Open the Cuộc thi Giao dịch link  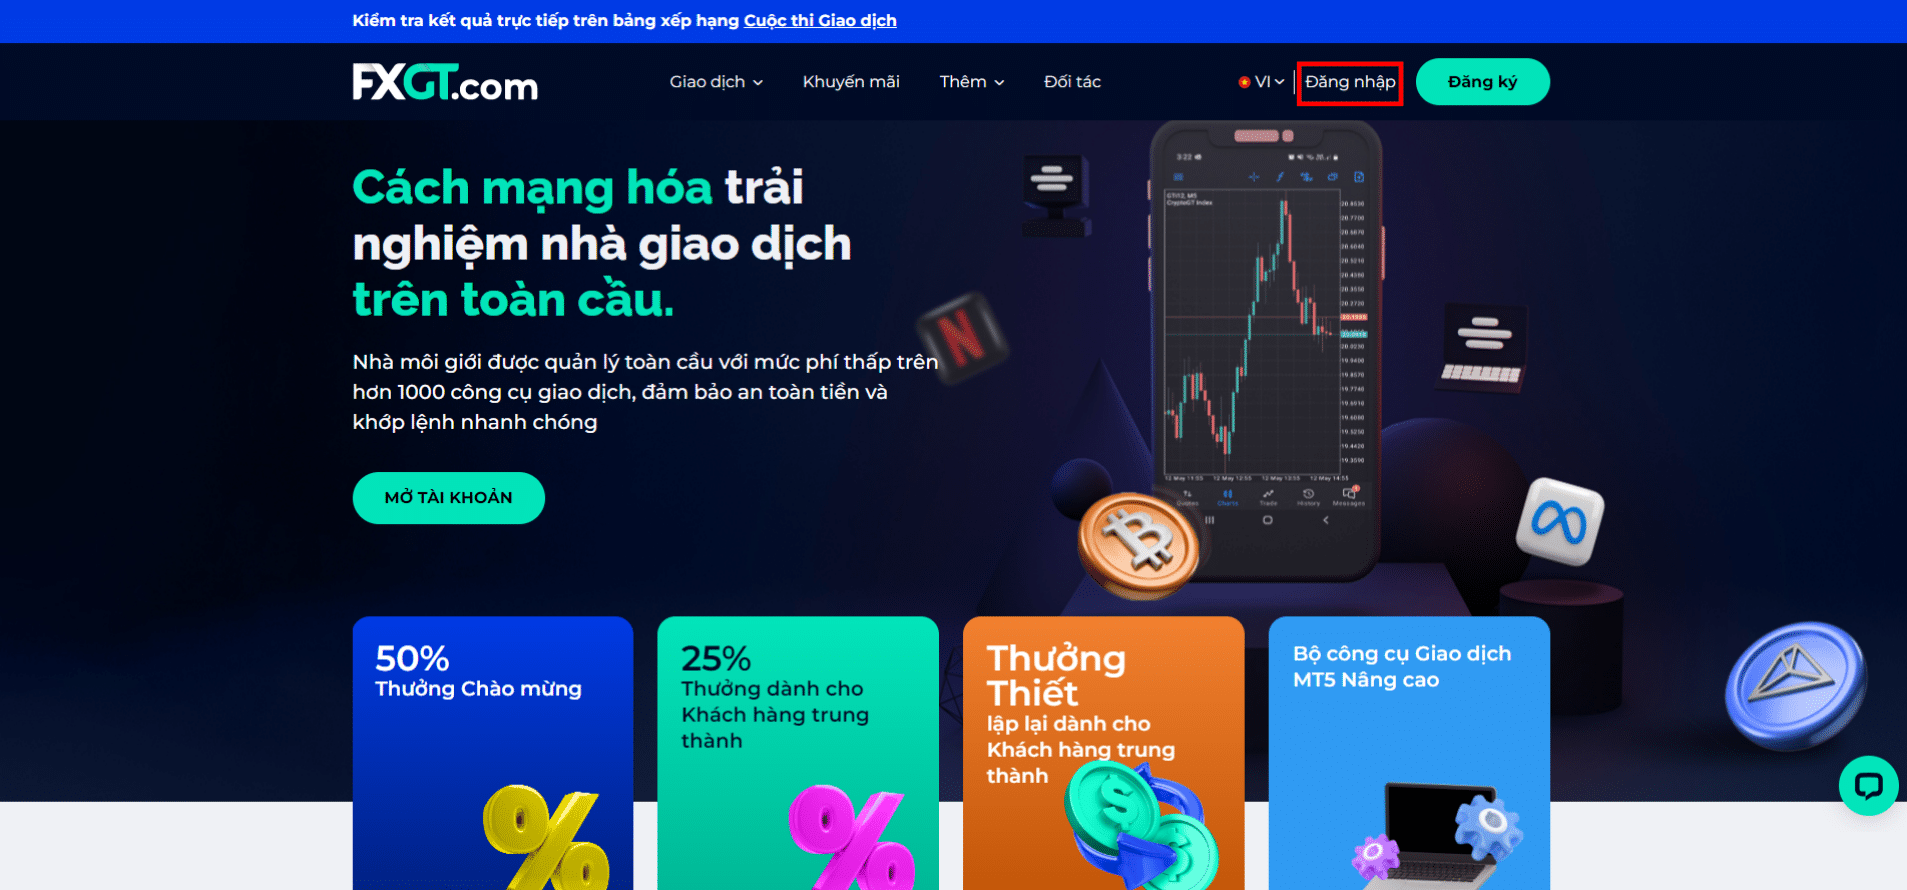(820, 20)
